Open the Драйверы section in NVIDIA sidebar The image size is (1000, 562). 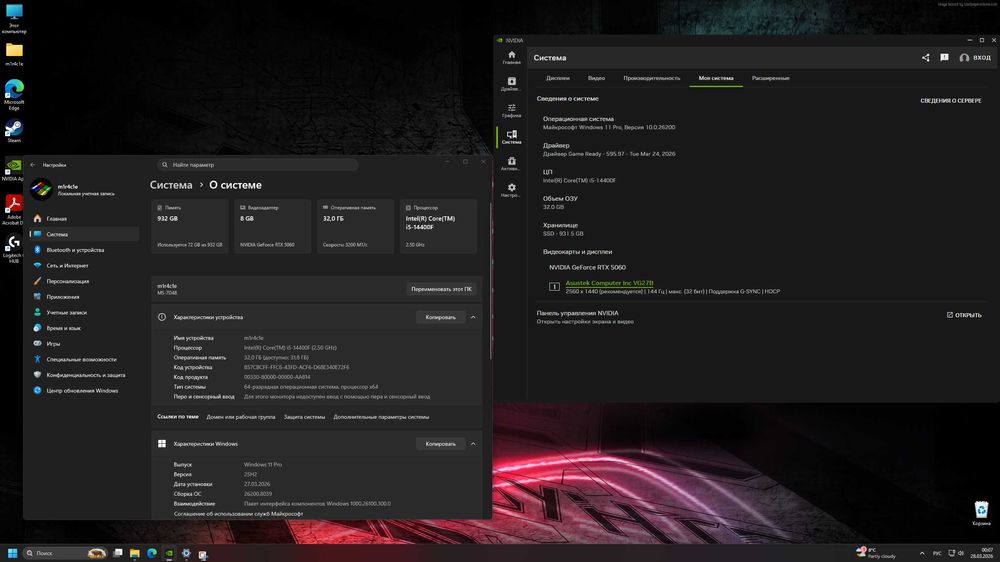coord(511,84)
